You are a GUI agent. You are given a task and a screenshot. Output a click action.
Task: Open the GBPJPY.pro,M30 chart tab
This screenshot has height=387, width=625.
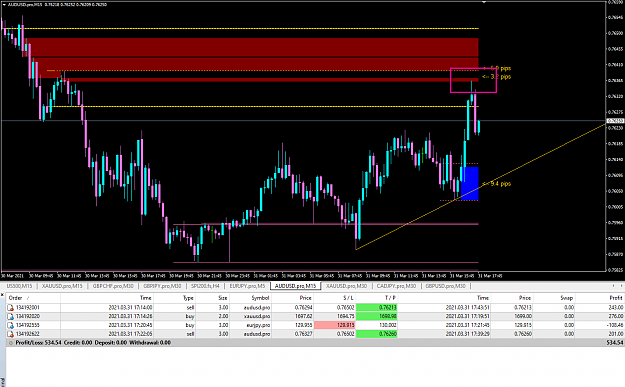(x=162, y=286)
